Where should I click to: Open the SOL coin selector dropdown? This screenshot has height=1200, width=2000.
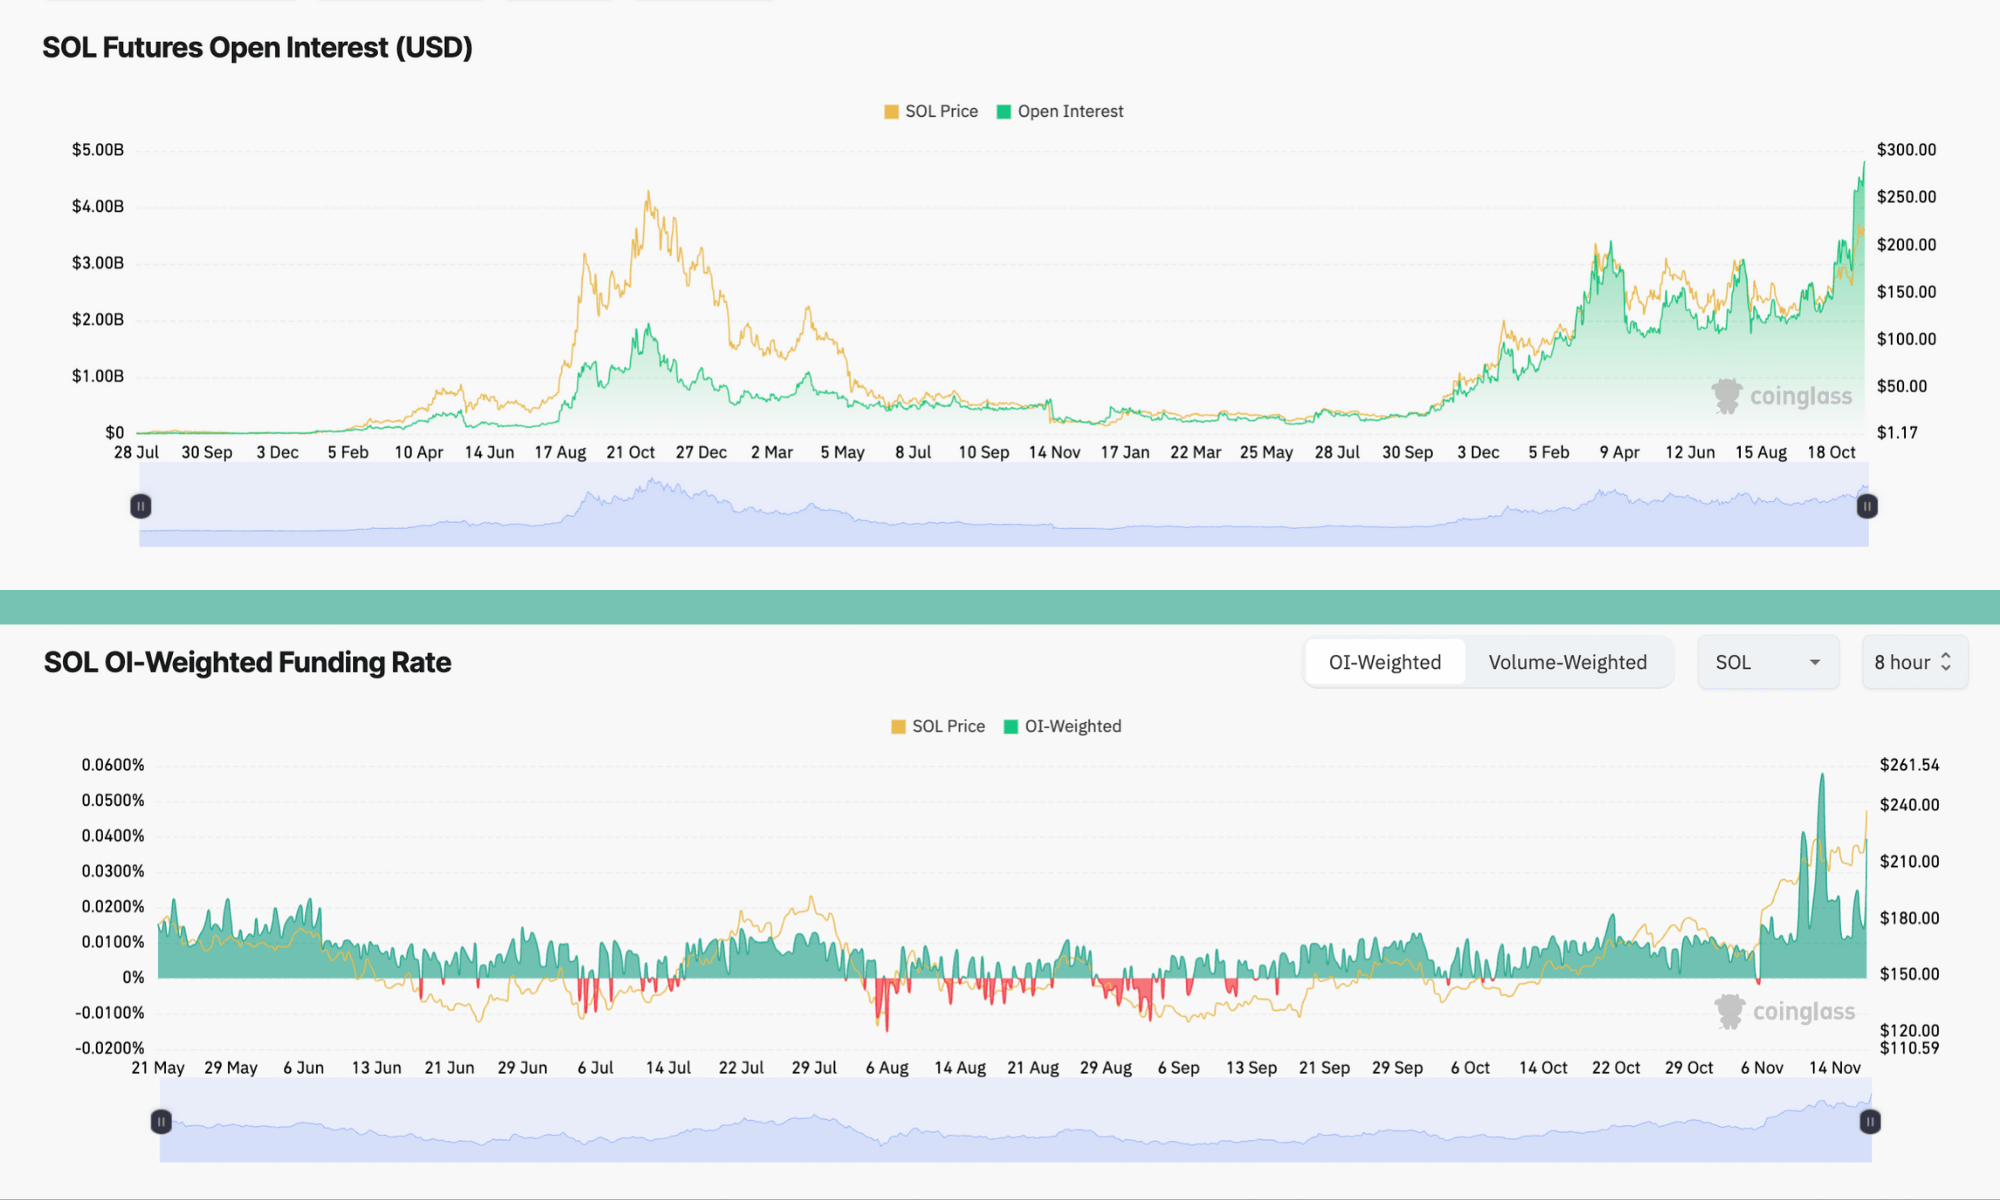tap(1768, 662)
